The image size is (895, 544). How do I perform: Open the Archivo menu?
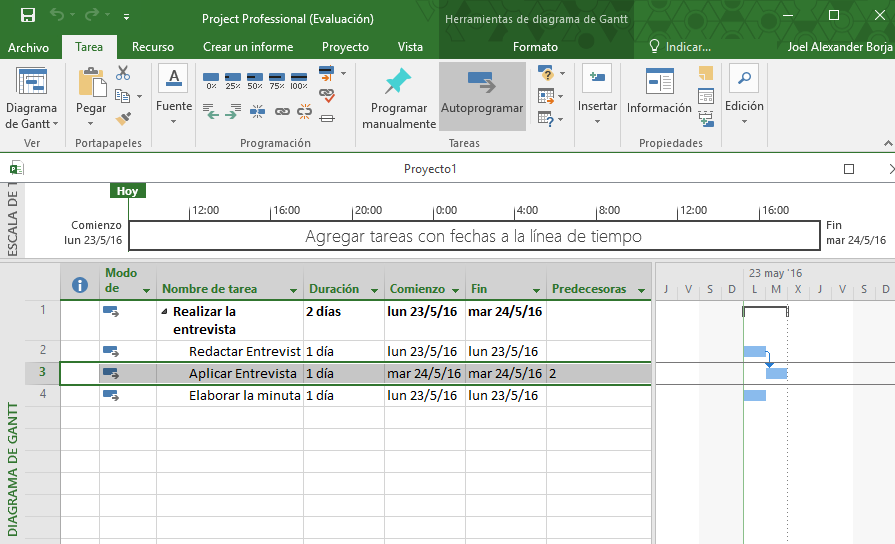click(x=28, y=47)
